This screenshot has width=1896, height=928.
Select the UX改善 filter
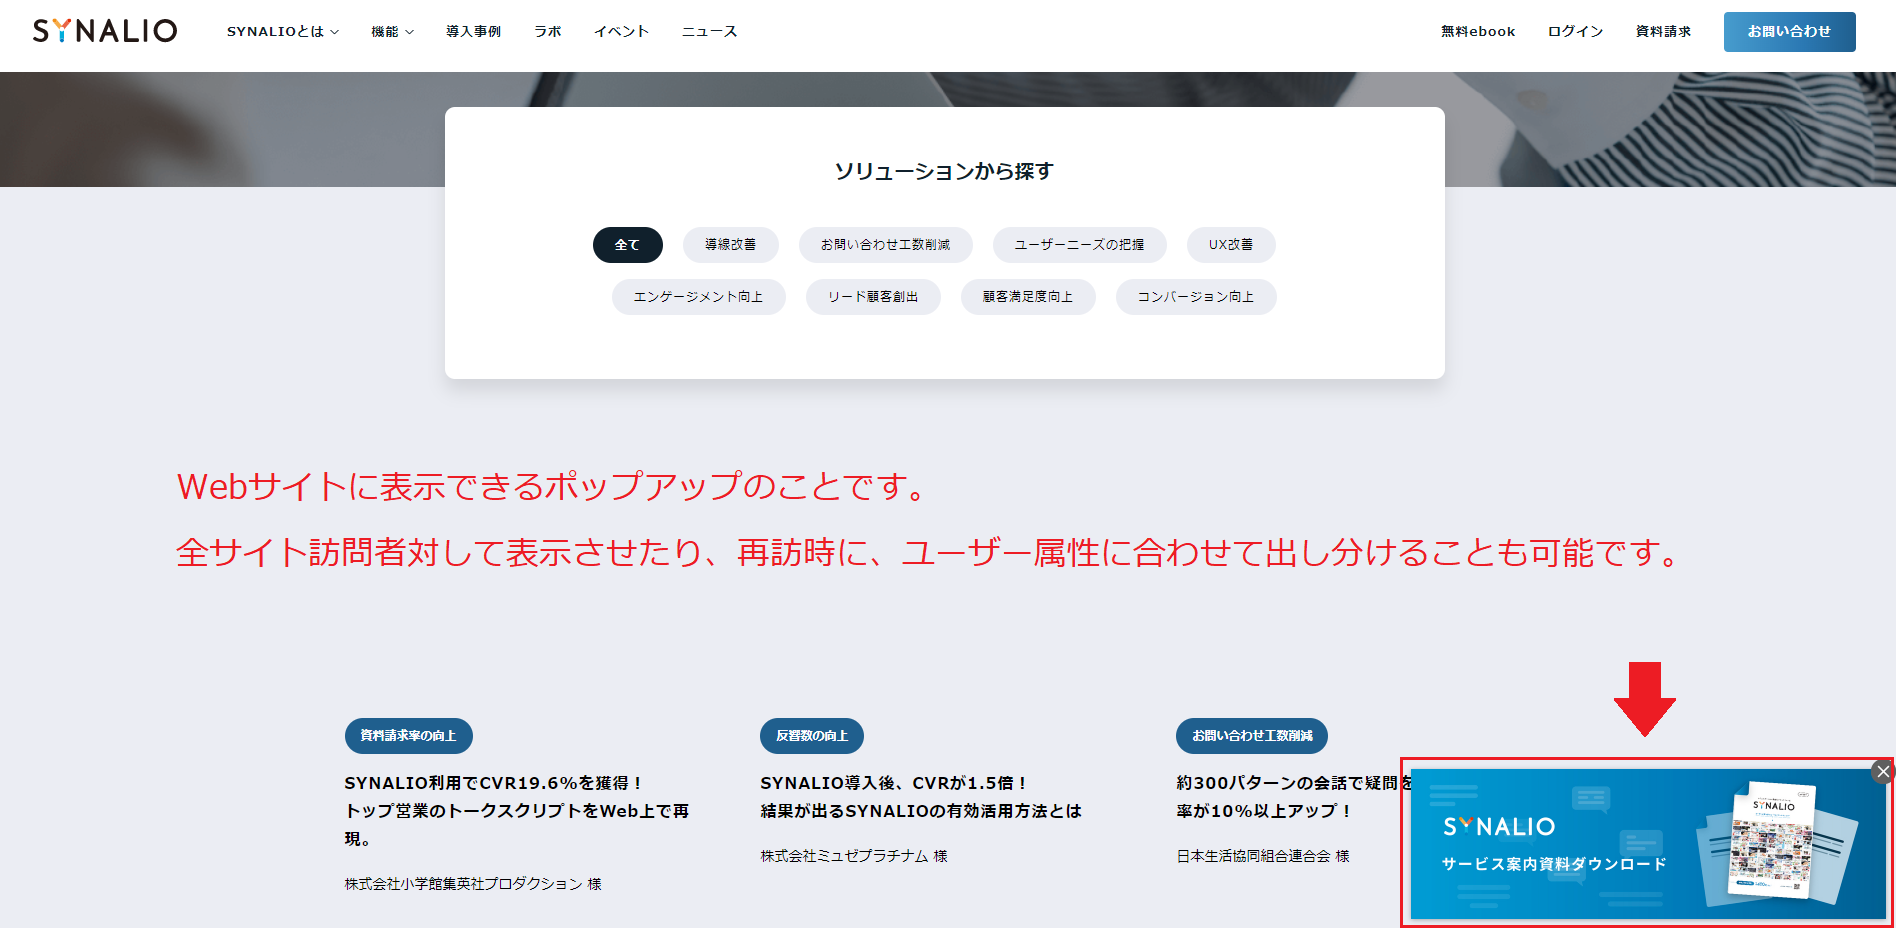click(1231, 245)
